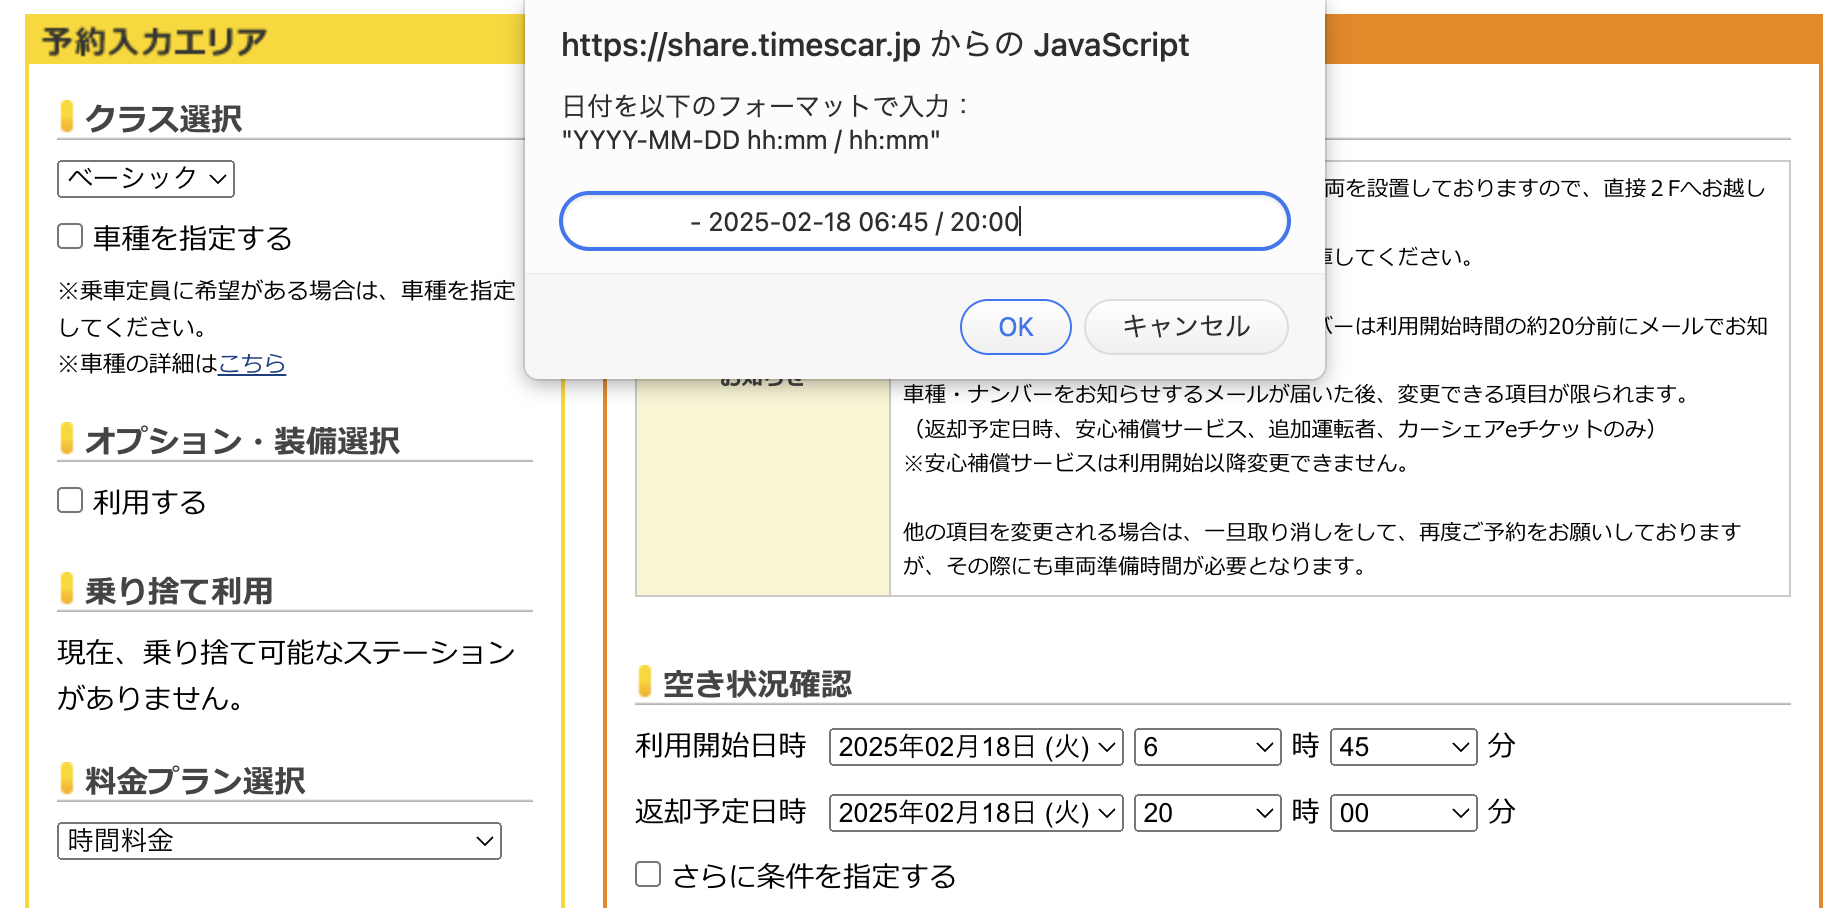Open the start minute dropdown showing 45

click(1401, 747)
